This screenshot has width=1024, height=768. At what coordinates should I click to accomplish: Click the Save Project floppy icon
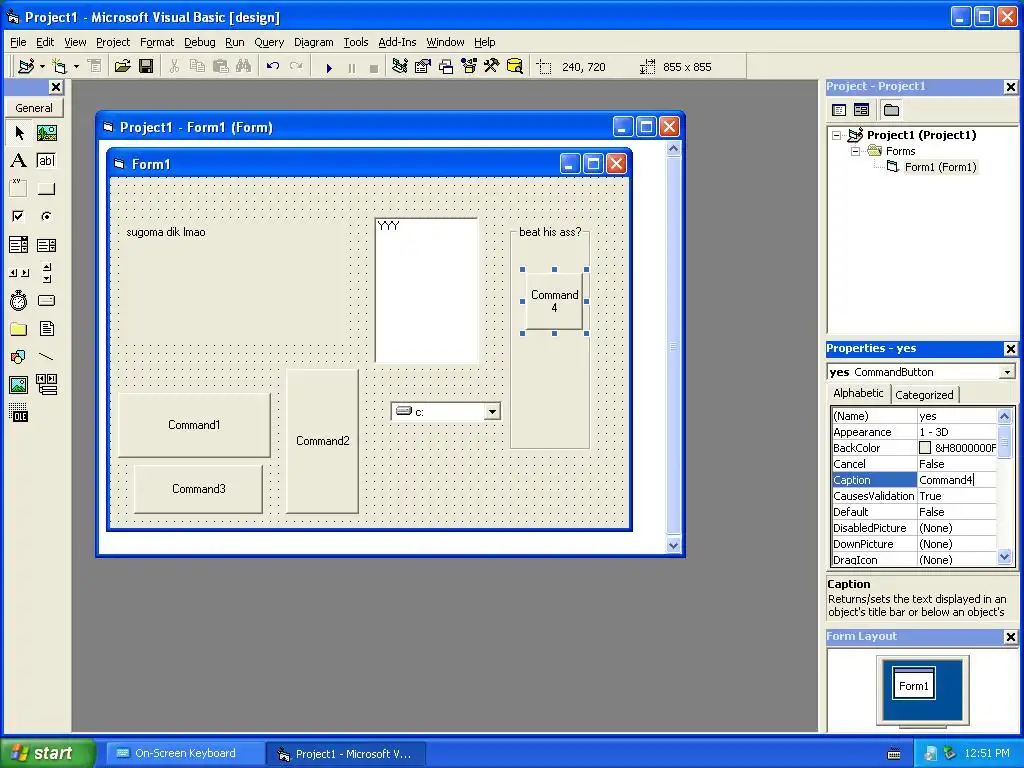146,67
